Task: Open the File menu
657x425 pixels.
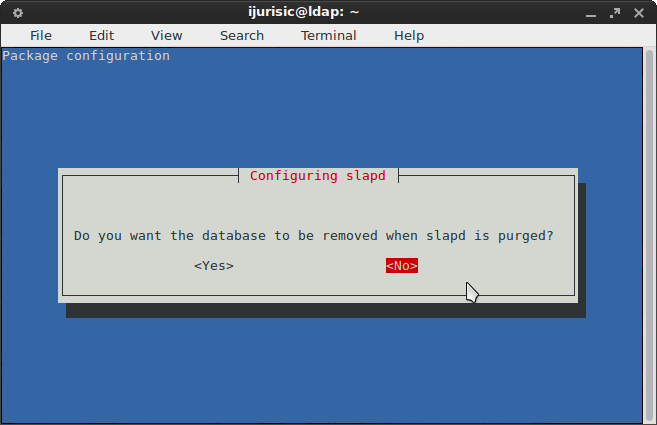Action: [x=41, y=36]
